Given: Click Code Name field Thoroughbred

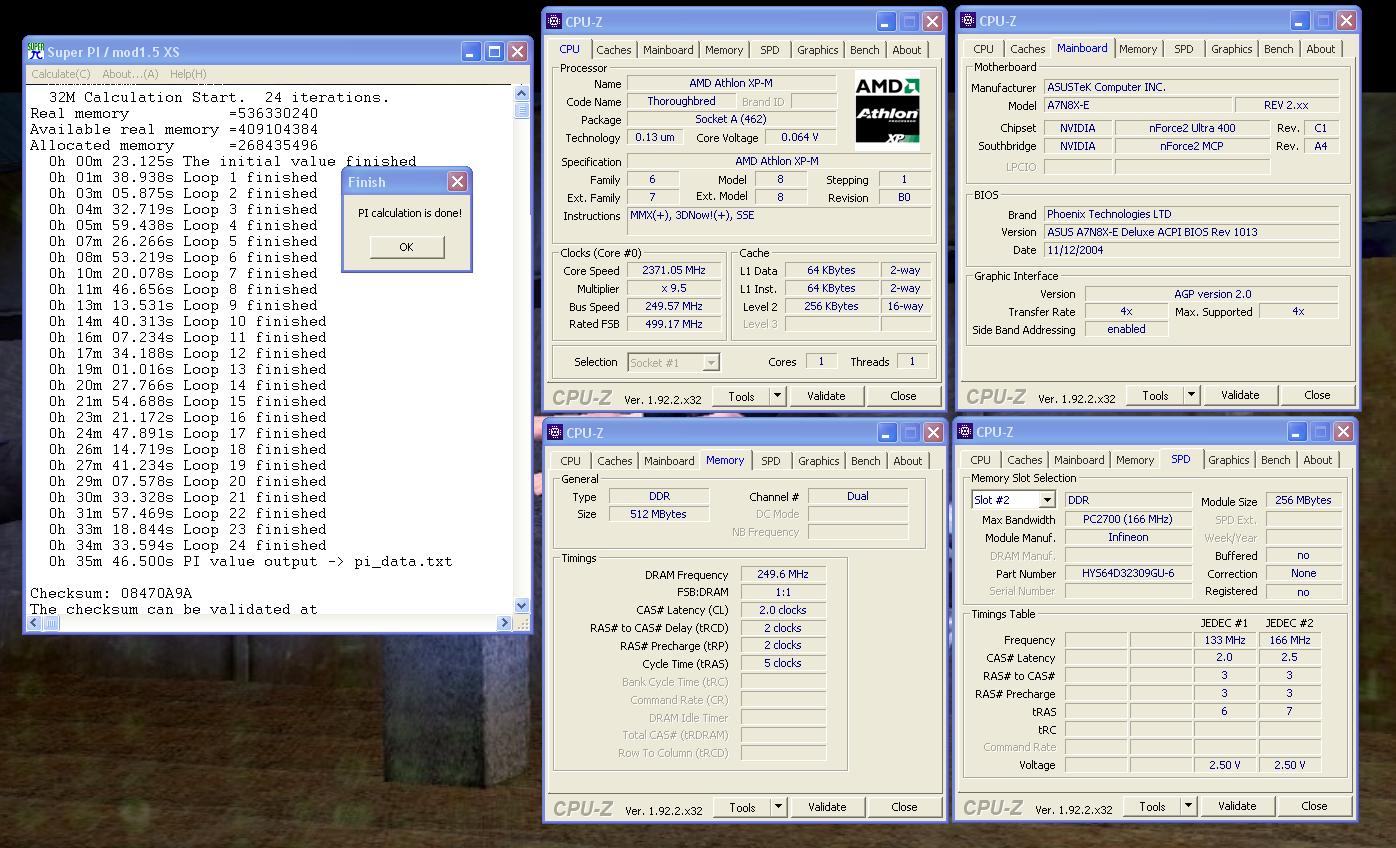Looking at the screenshot, I should [x=681, y=102].
